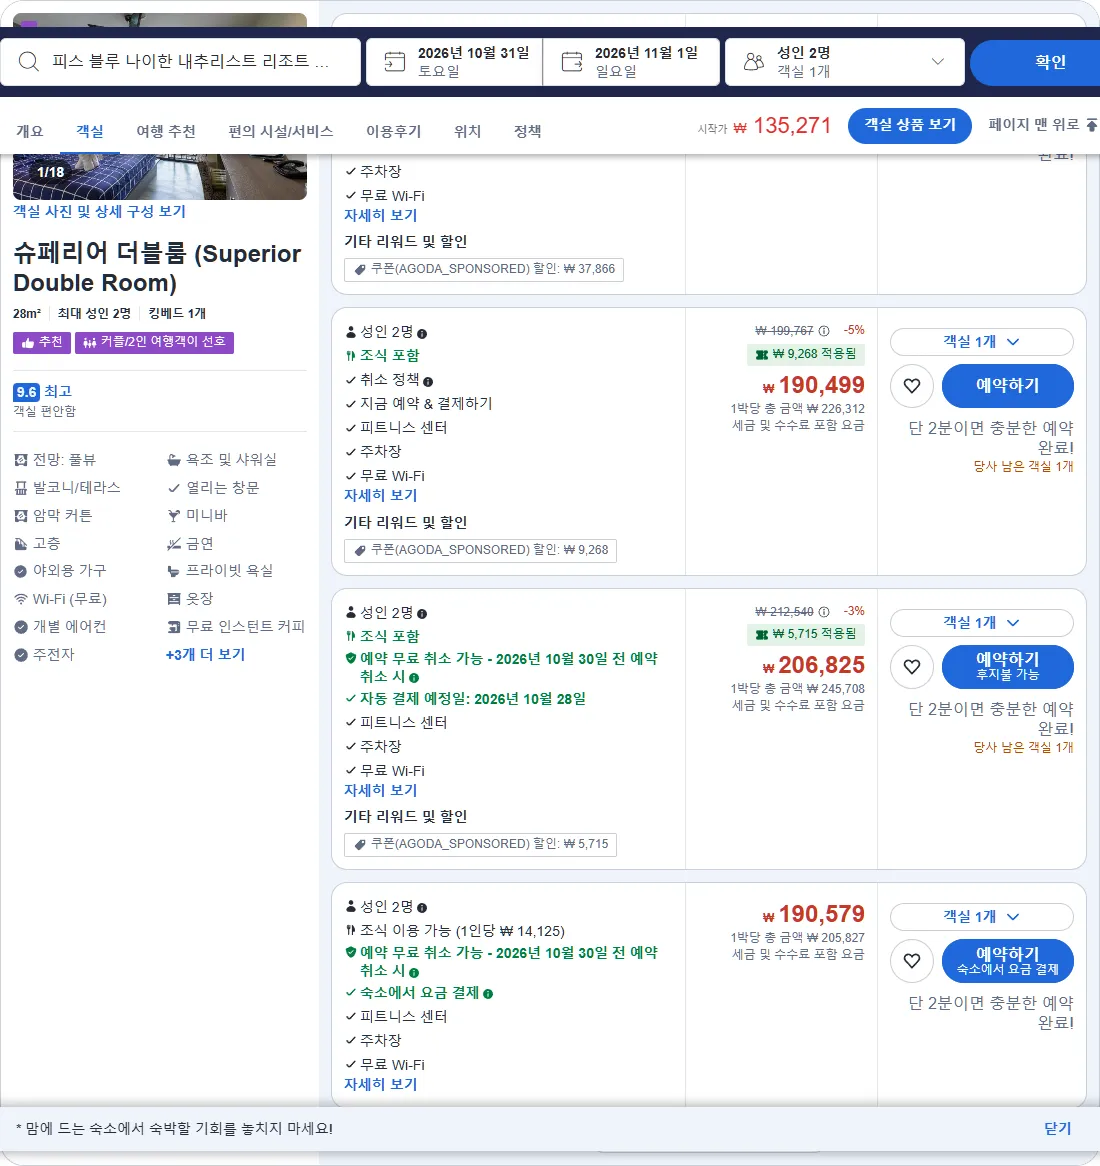Viewport: 1100px width, 1166px height.
Task: Click the 객실 상품 보기 button
Action: [x=910, y=125]
